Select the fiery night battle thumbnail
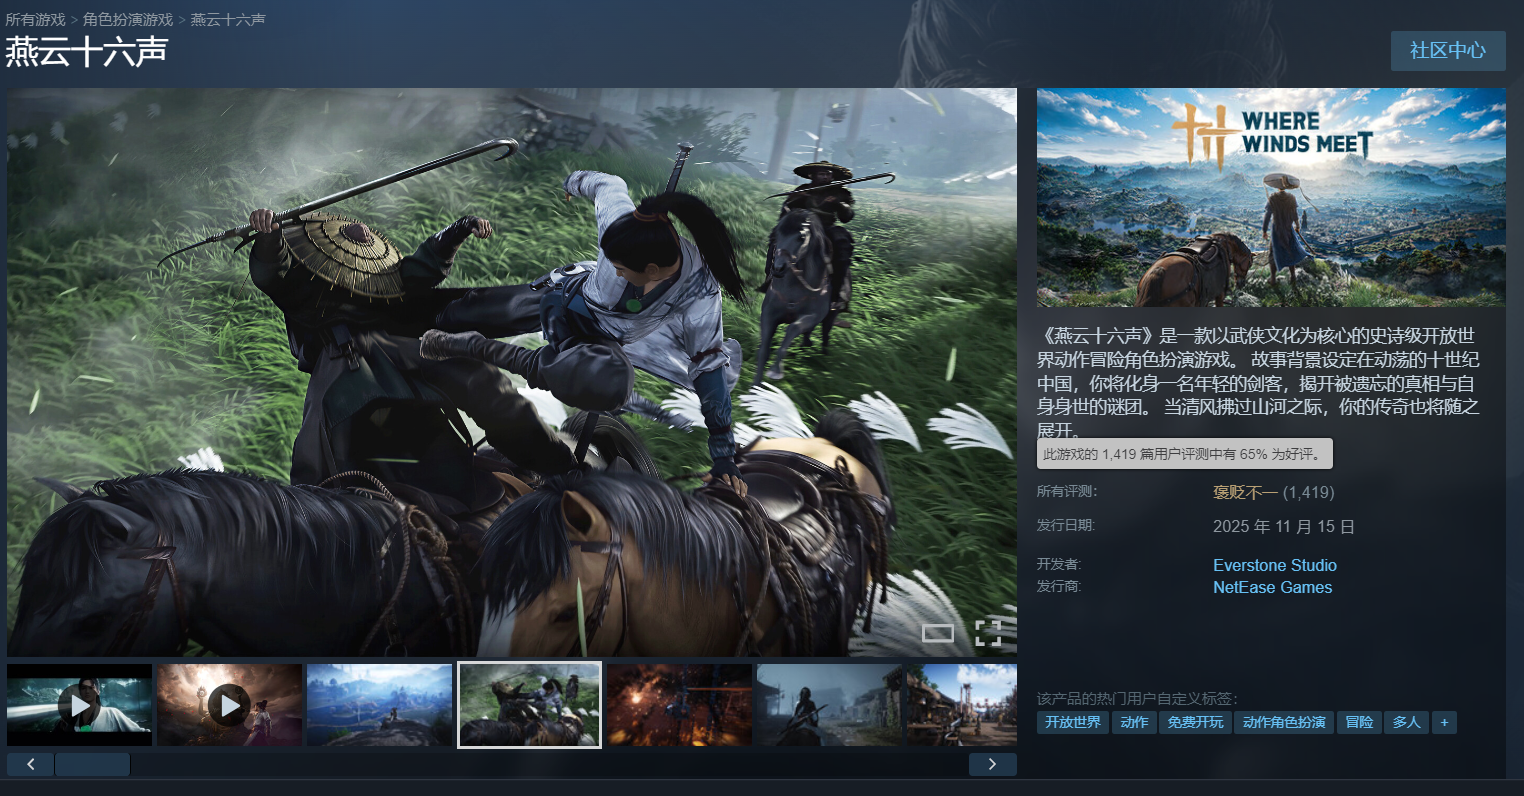The width and height of the screenshot is (1524, 796). [x=680, y=705]
